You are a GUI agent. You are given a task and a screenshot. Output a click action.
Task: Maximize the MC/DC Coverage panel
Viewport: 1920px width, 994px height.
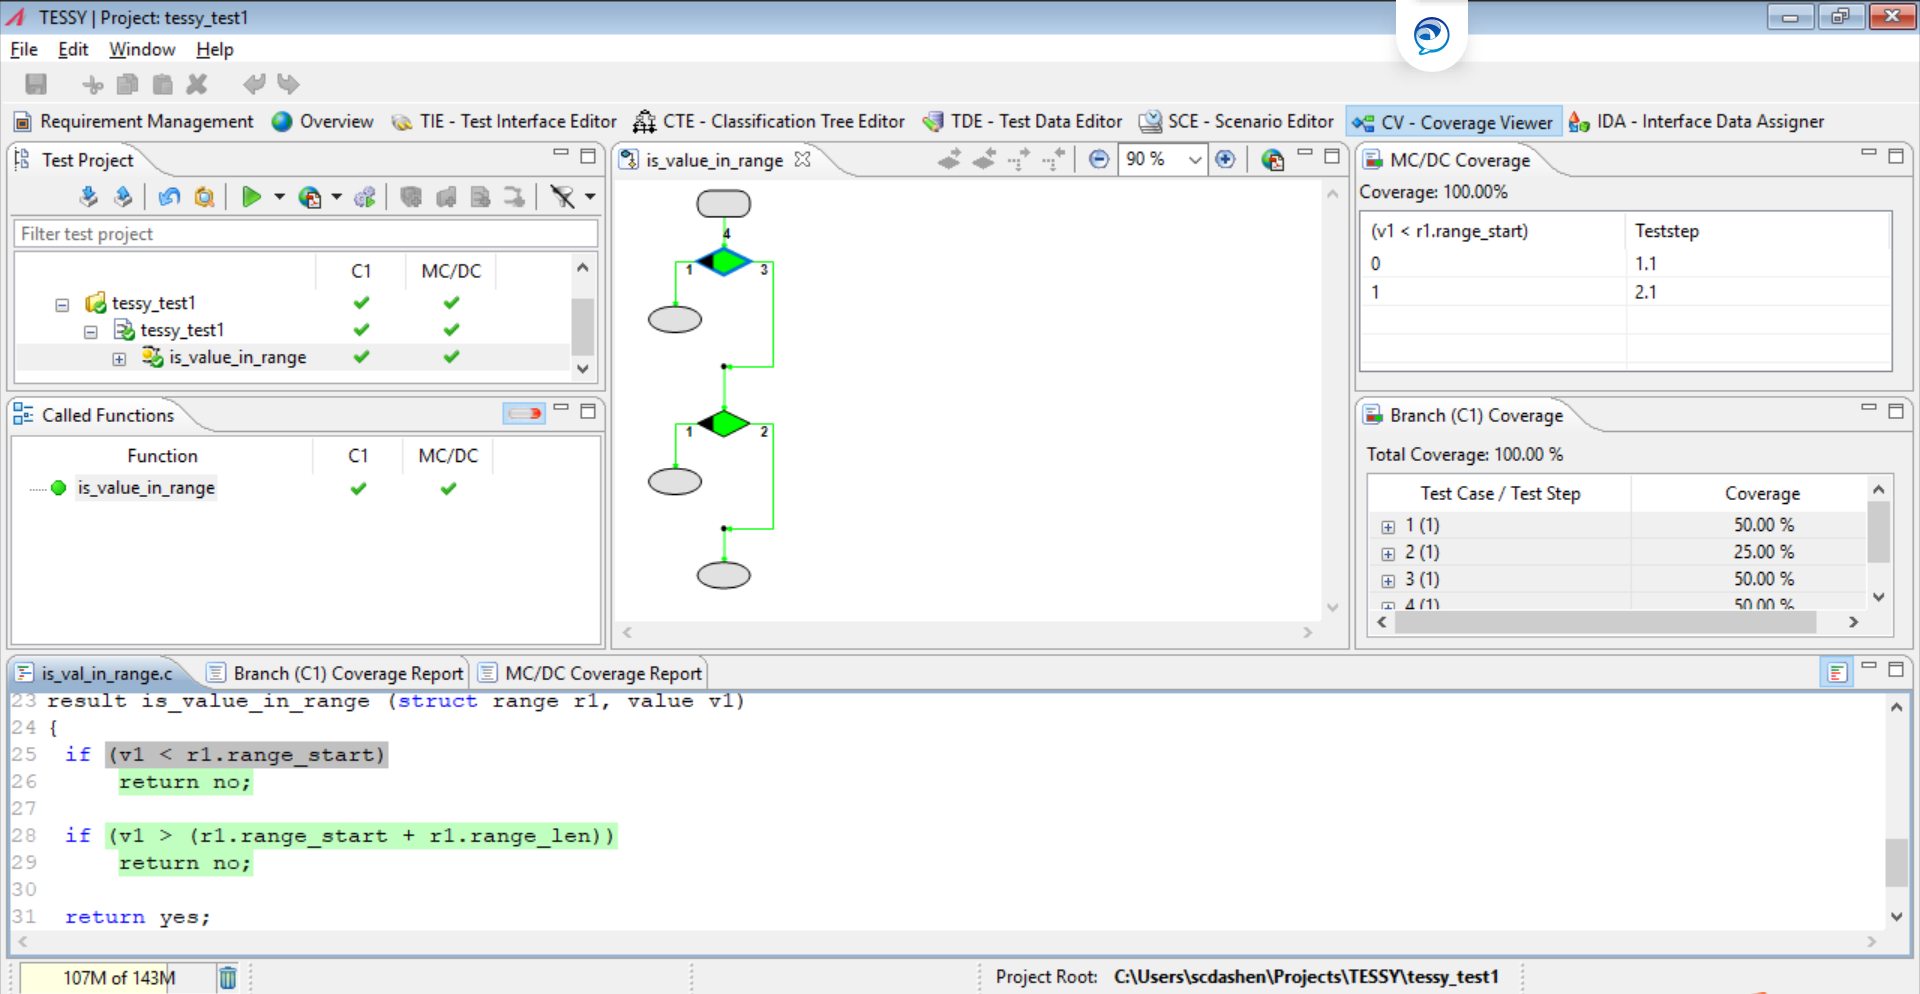click(1896, 156)
